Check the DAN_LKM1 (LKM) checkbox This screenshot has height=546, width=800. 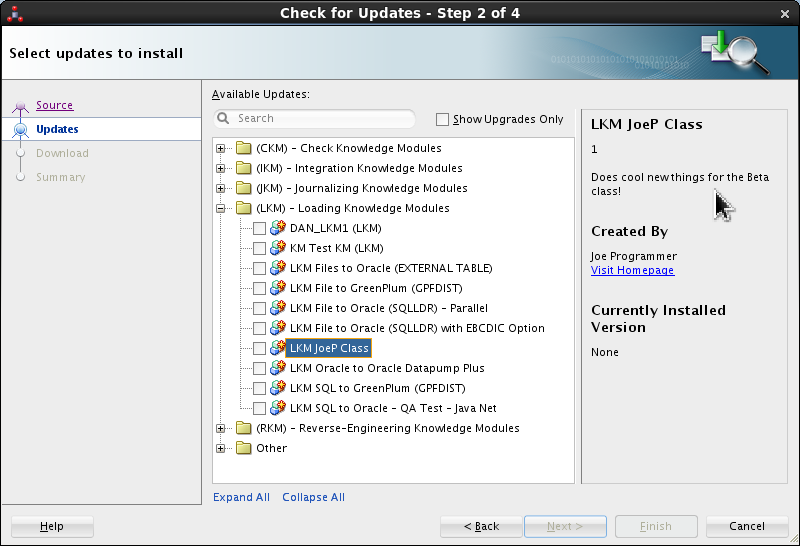[259, 228]
